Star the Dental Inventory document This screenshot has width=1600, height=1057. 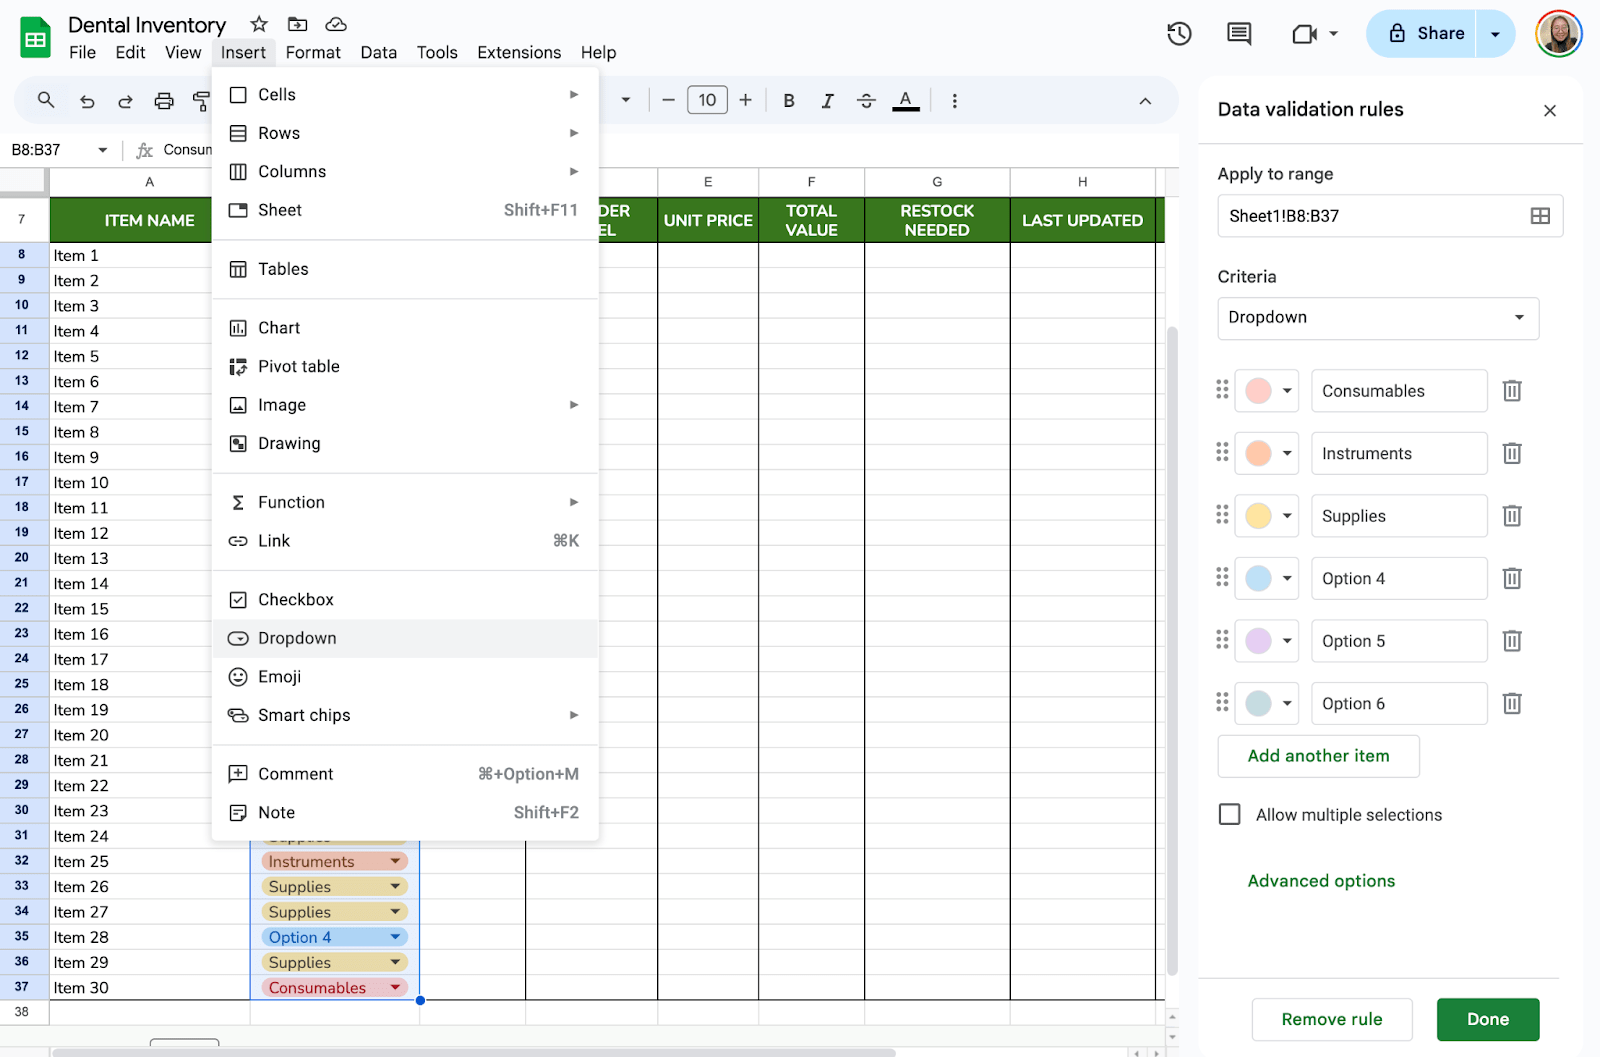(259, 24)
